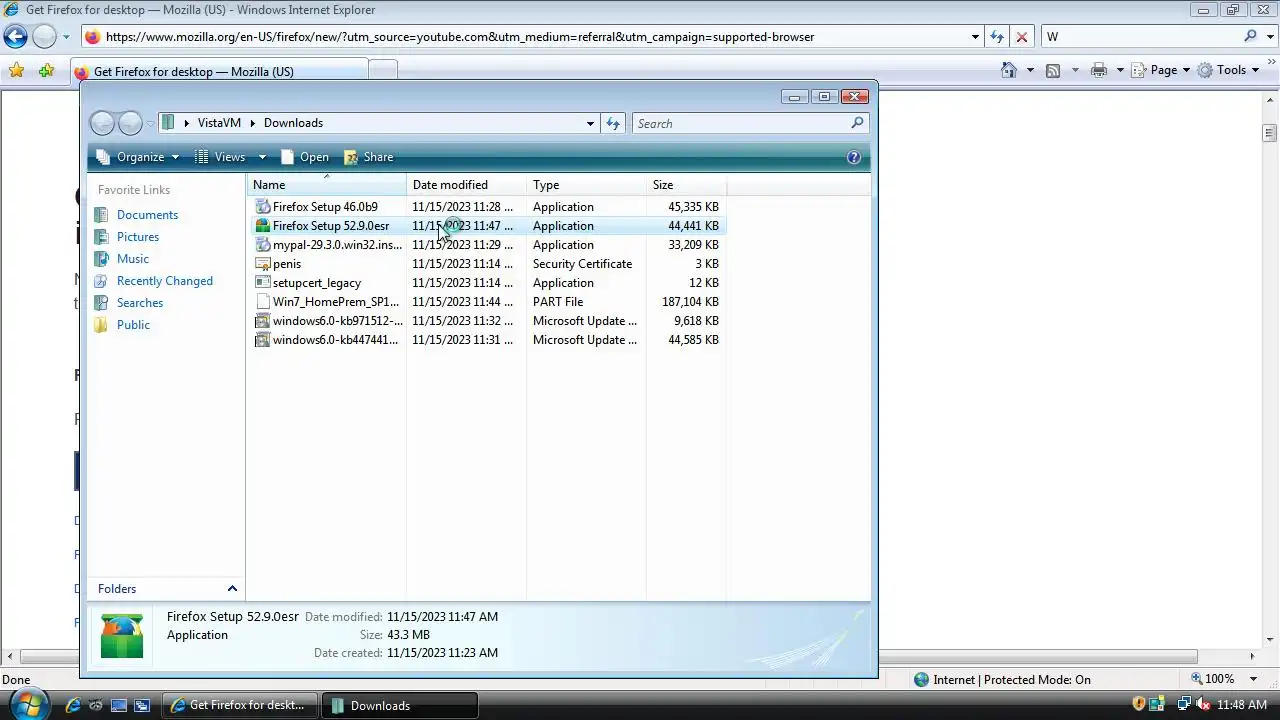Sort by Type column header
Viewport: 1280px width, 720px height.
click(586, 185)
